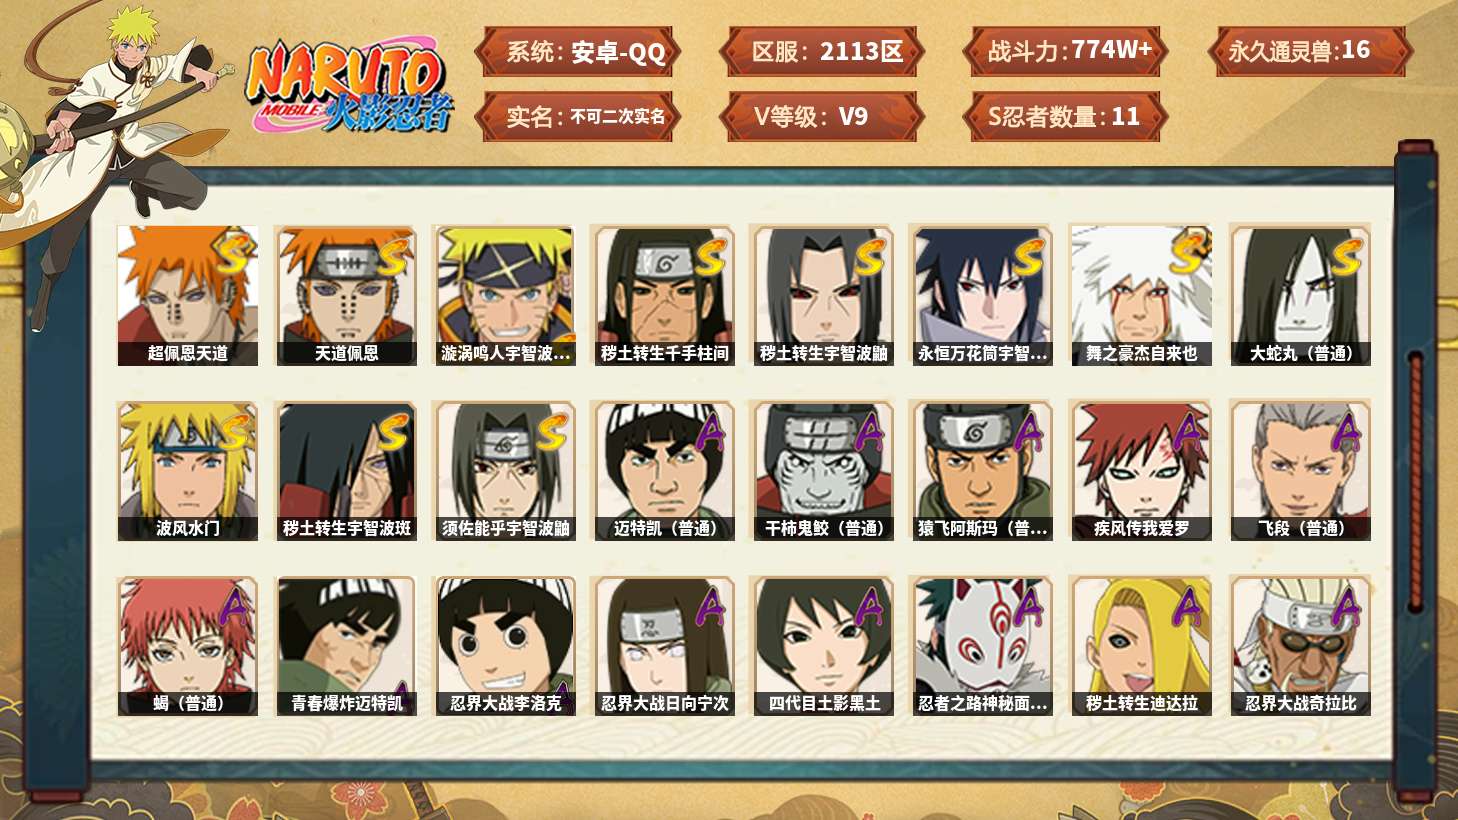The height and width of the screenshot is (820, 1458).
Task: Click the 系统: 安卓-QQ banner
Action: [577, 52]
